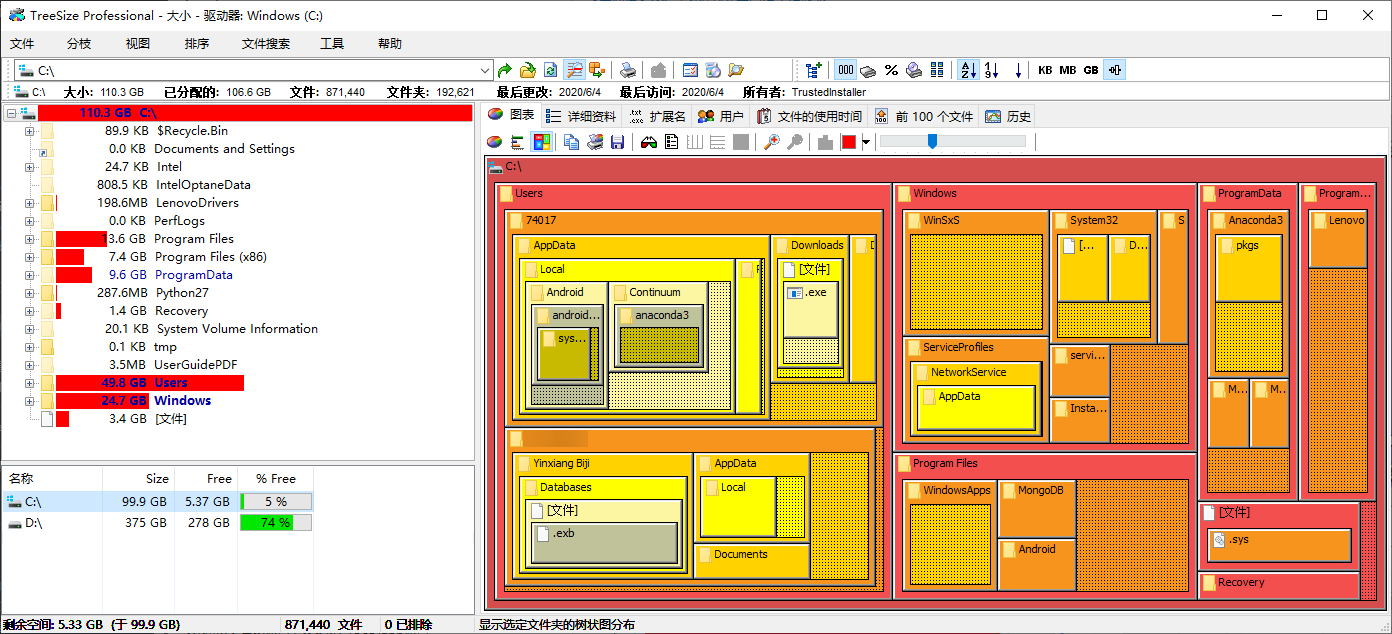Click the grey blocks icon left of the red swatch
Viewport: 1392px width, 634px height.
(825, 142)
